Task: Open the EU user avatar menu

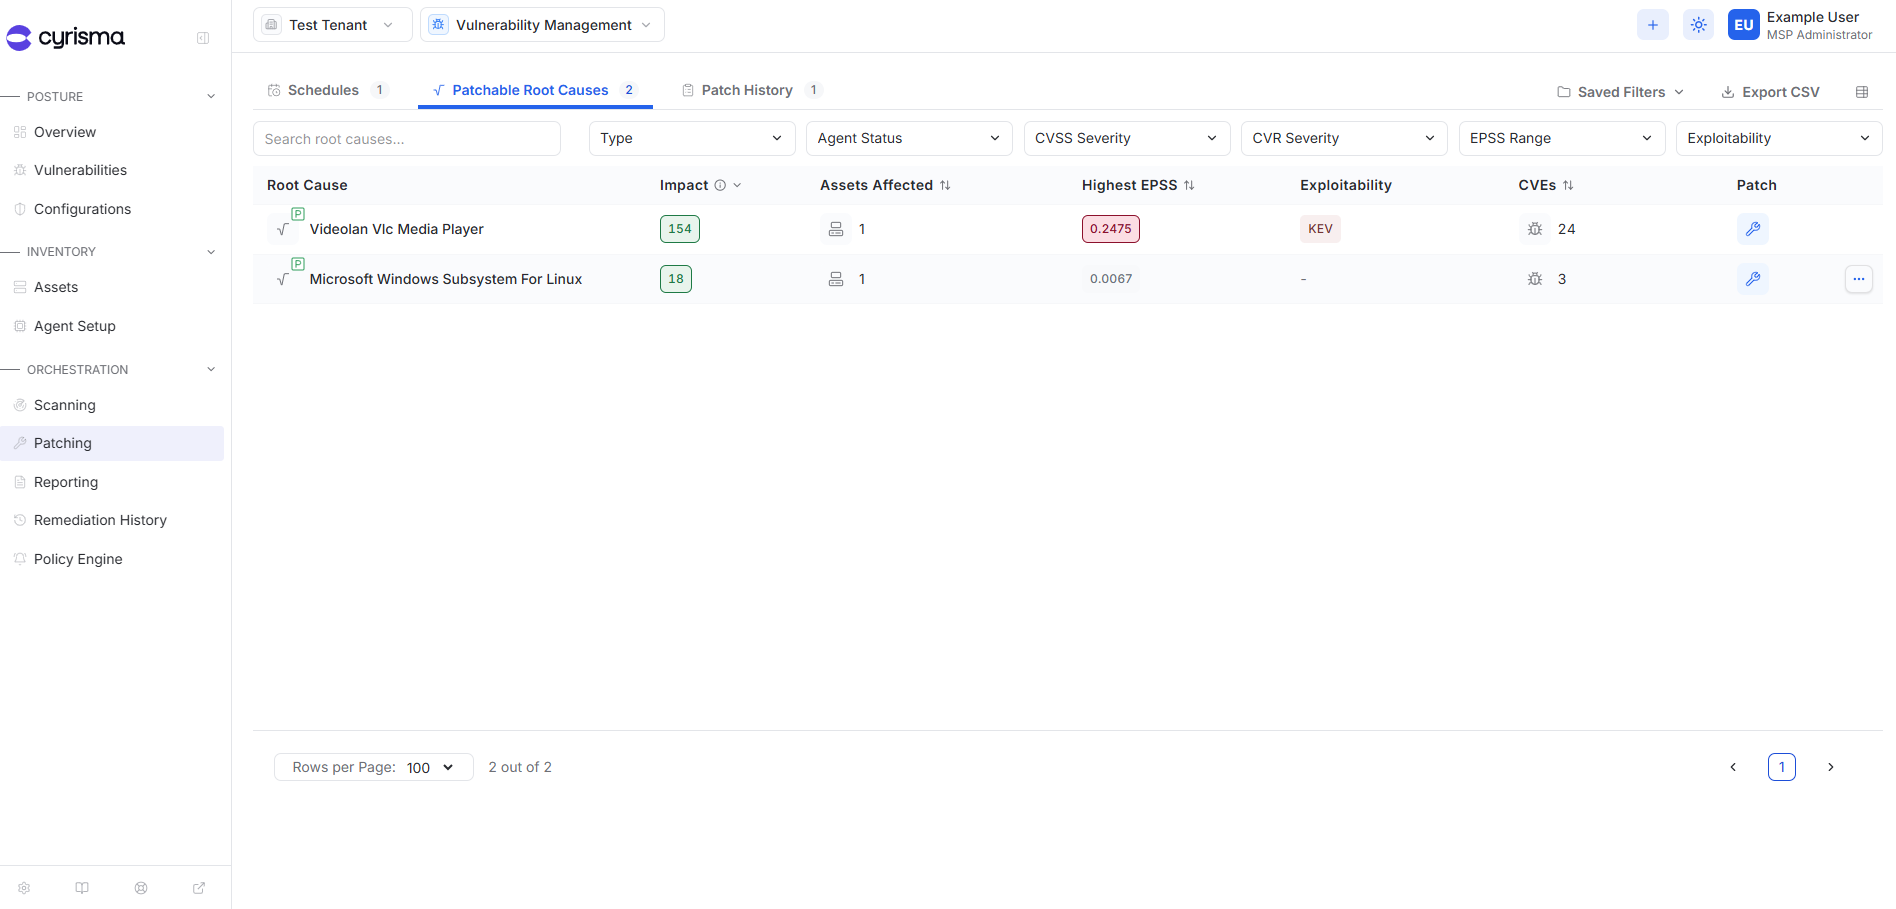Action: pos(1744,25)
